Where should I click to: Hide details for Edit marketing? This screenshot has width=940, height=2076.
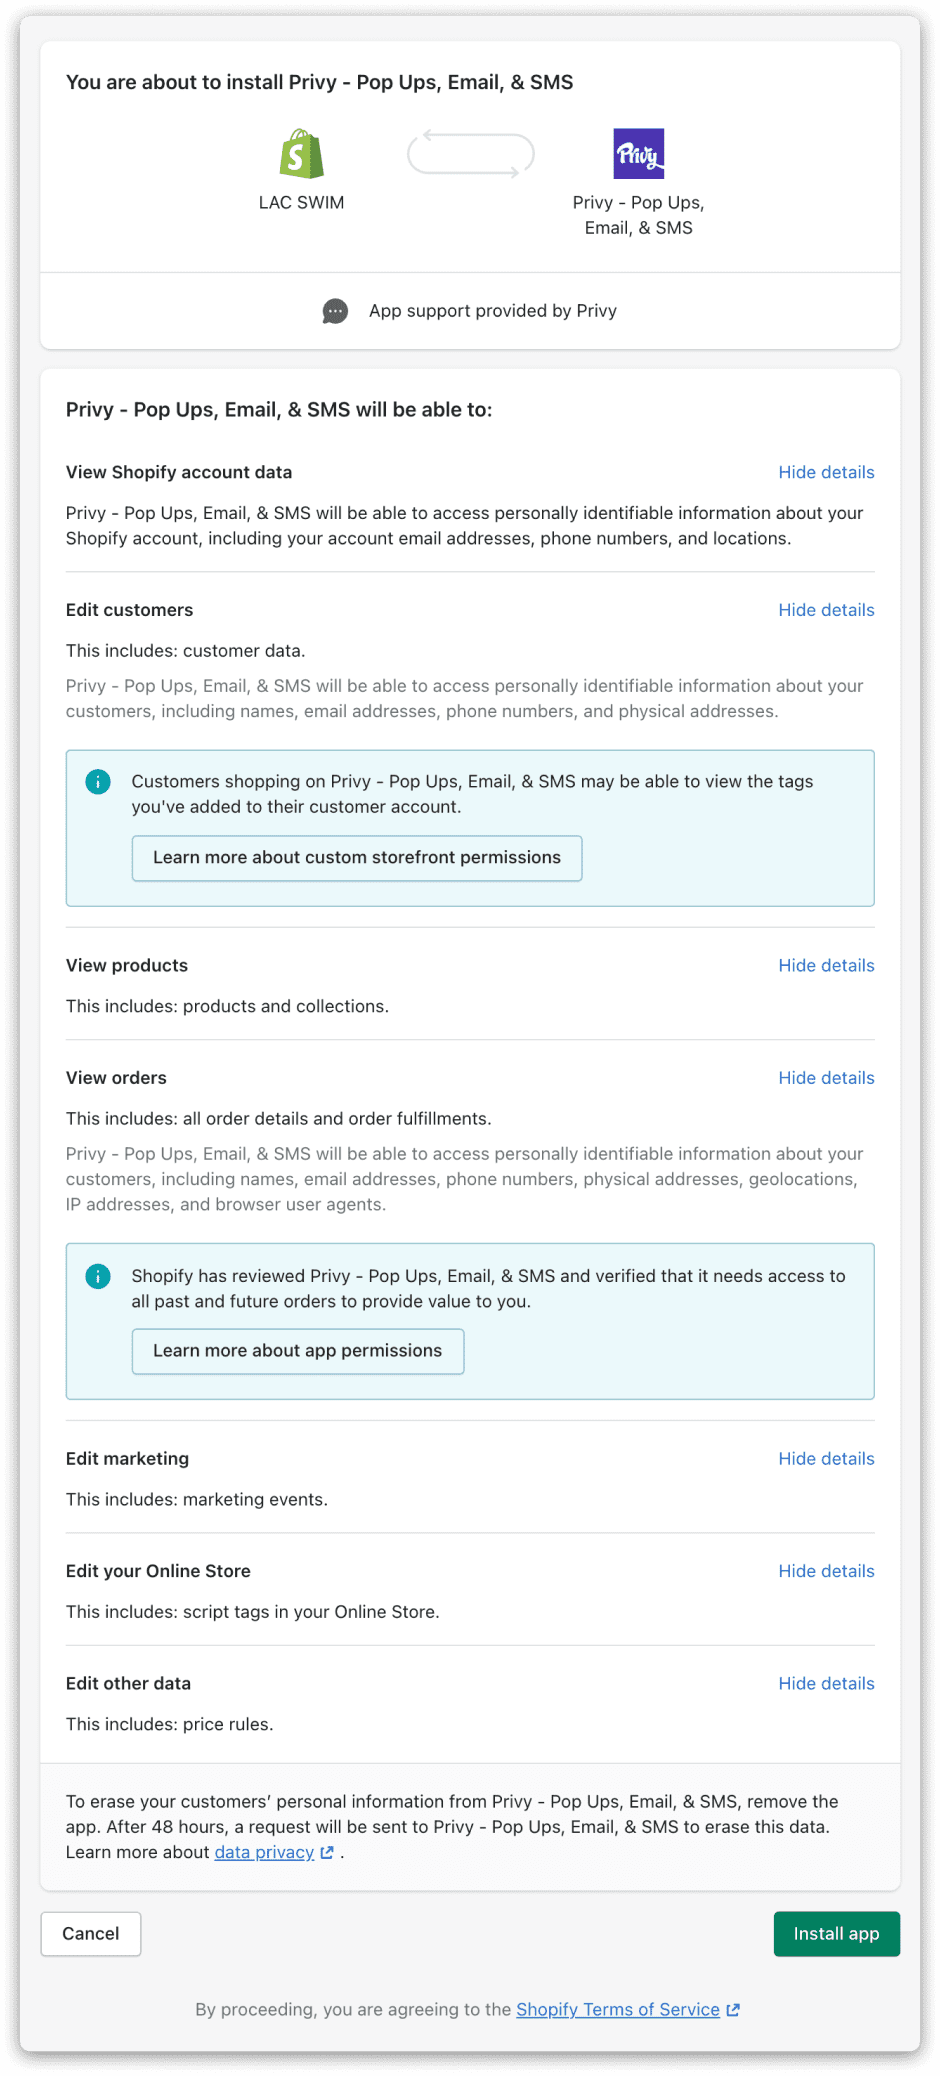pyautogui.click(x=826, y=1458)
